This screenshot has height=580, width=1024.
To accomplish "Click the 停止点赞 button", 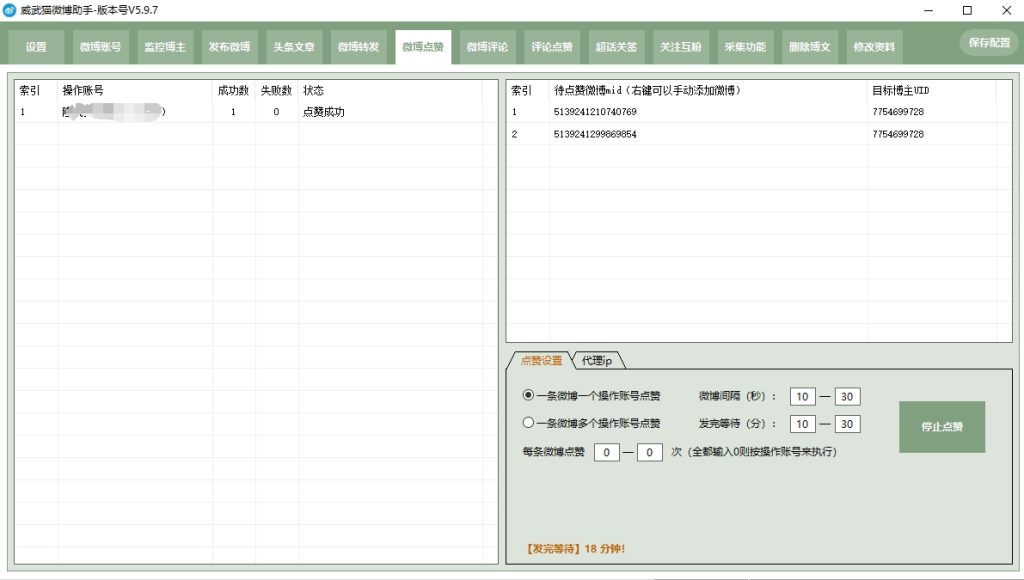I will tap(941, 426).
